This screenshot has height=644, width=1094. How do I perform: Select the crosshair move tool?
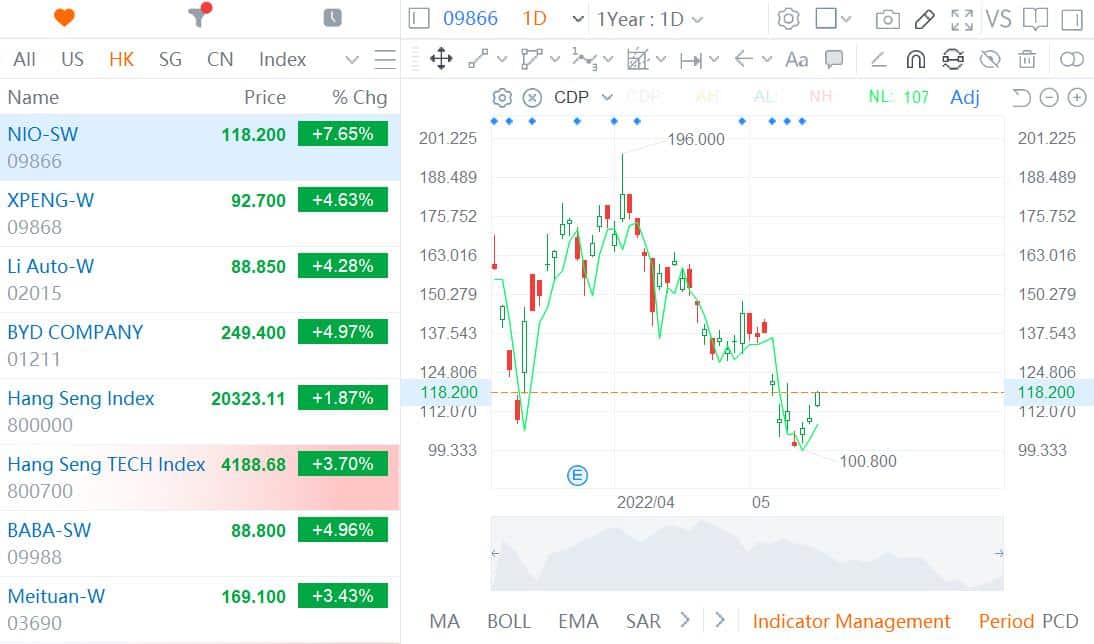pyautogui.click(x=440, y=60)
